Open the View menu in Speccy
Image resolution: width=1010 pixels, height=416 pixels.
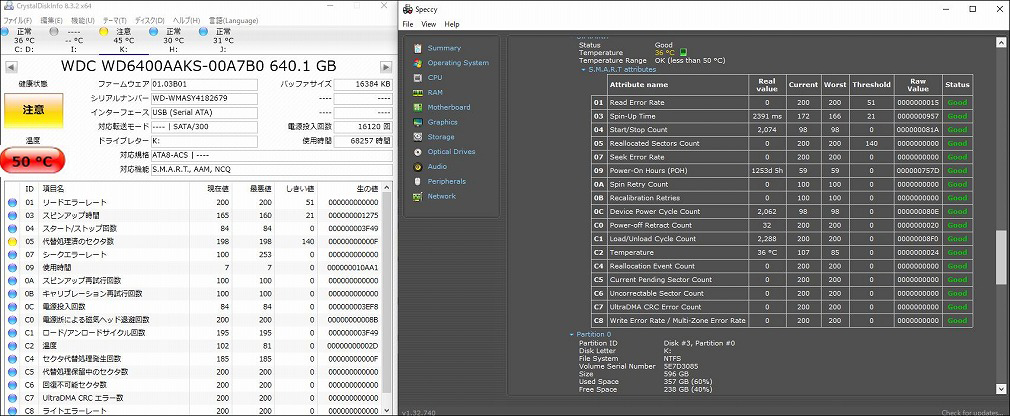429,24
